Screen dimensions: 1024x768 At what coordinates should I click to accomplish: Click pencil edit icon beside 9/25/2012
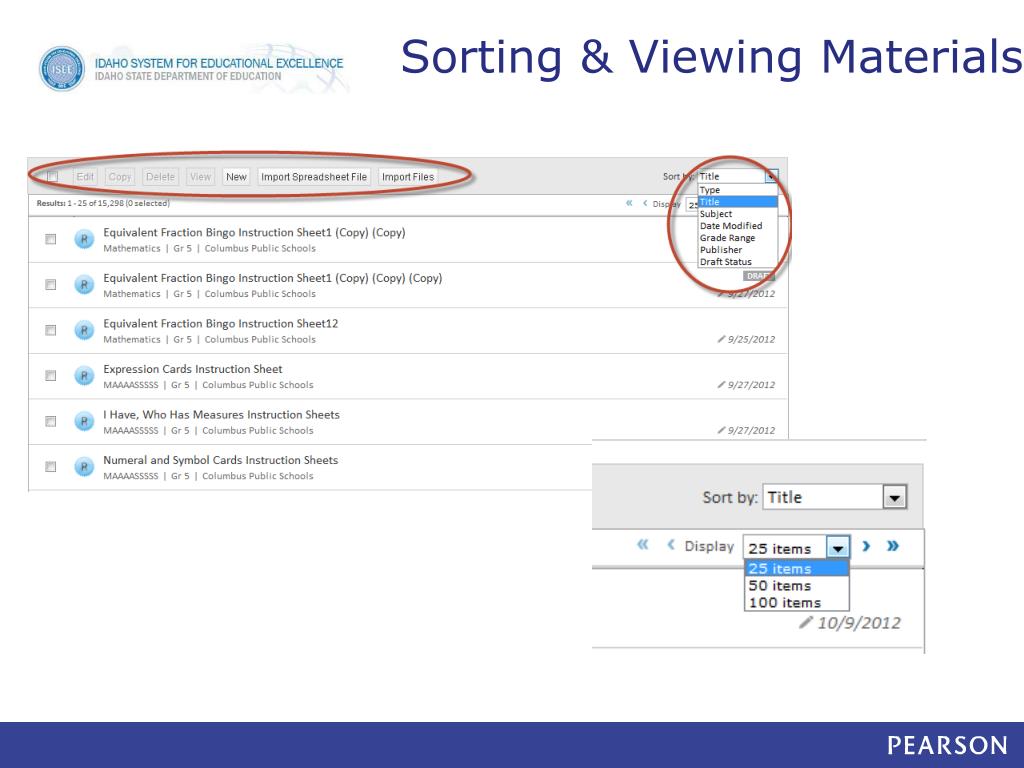pos(721,339)
